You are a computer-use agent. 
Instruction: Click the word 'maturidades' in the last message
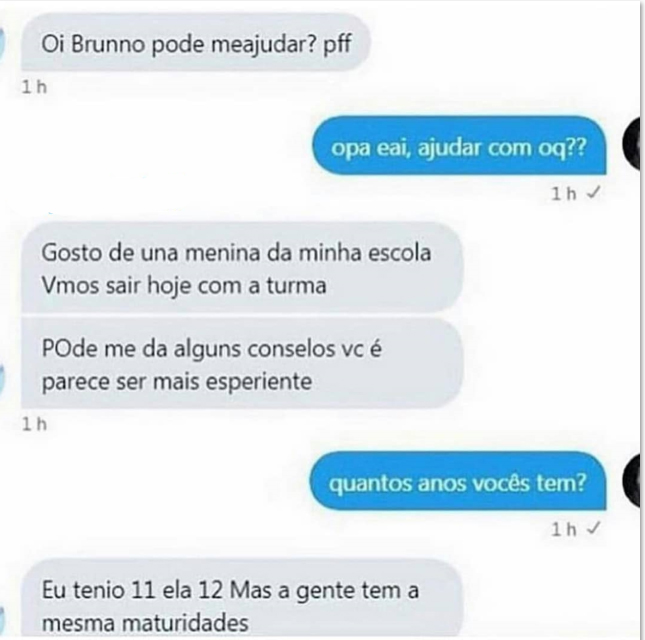click(x=186, y=622)
